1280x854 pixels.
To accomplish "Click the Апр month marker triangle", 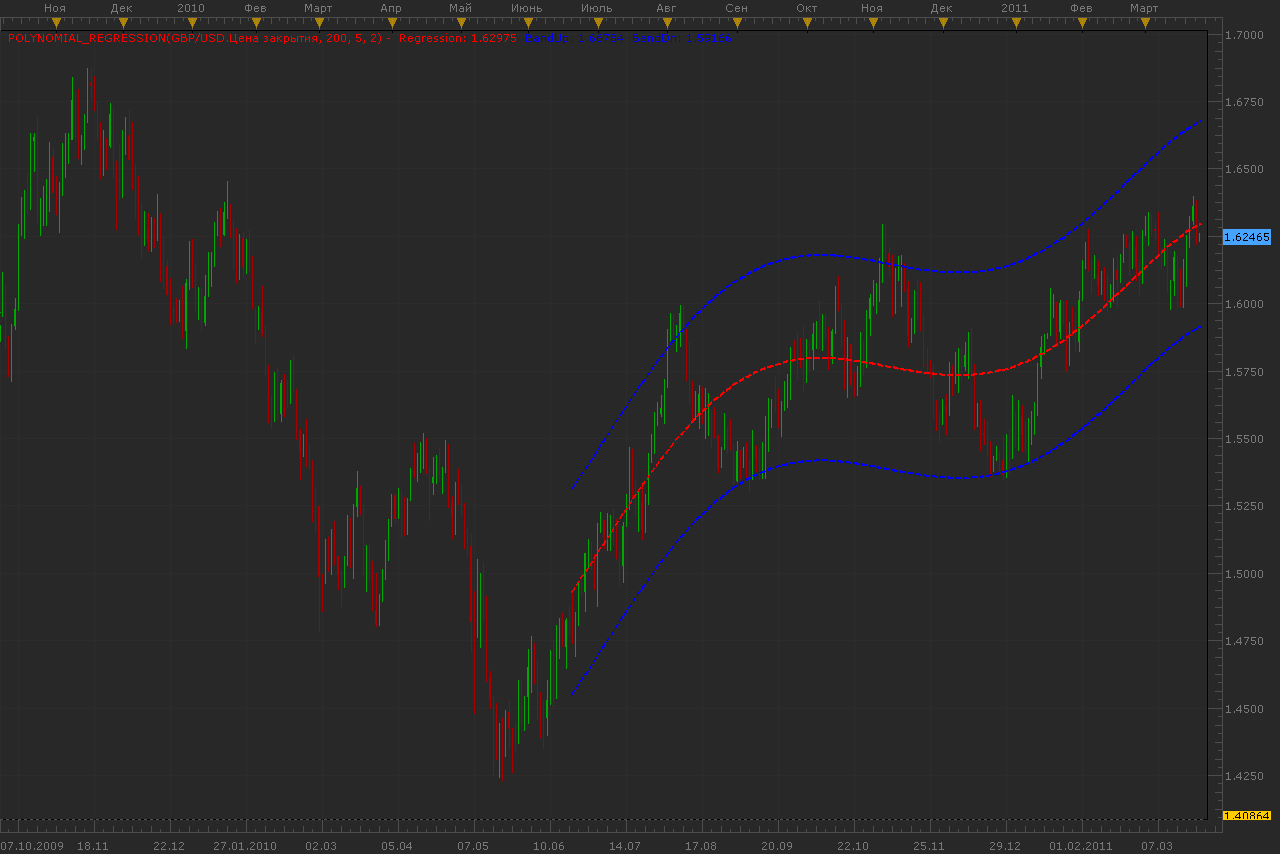I will pyautogui.click(x=391, y=21).
